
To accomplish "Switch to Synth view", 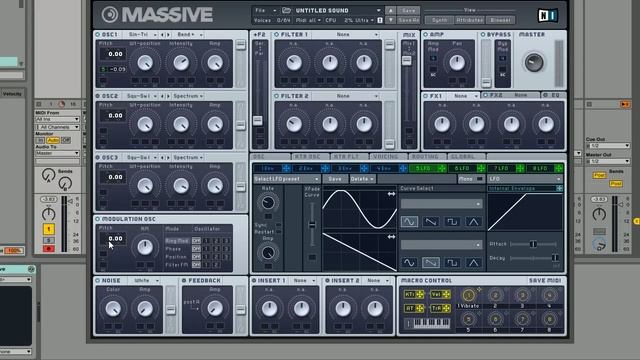I will [x=439, y=20].
